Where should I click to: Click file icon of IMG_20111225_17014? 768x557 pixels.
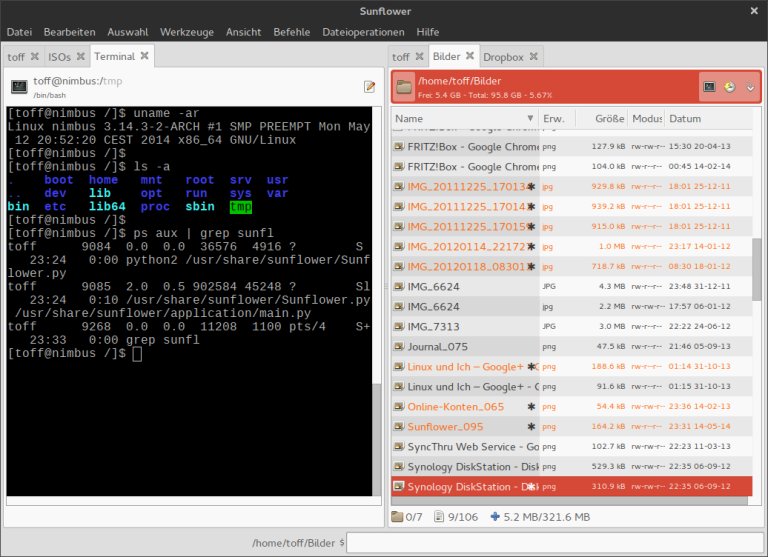pos(399,206)
